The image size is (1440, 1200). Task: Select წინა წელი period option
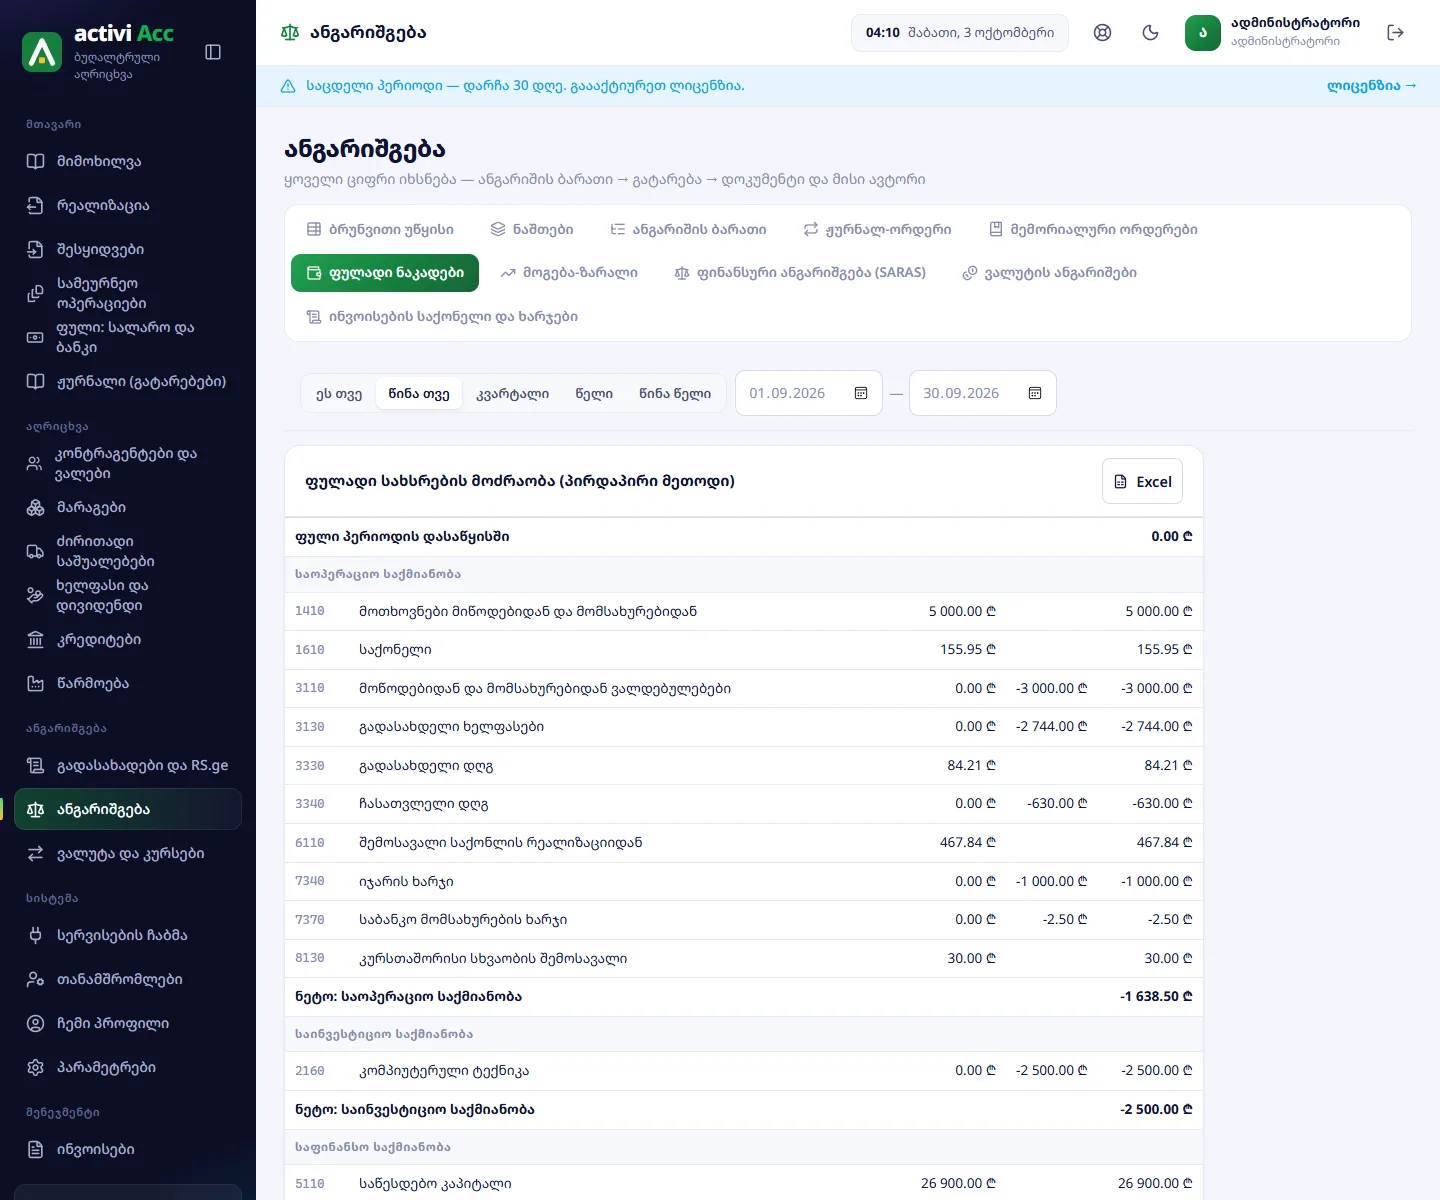click(x=675, y=393)
